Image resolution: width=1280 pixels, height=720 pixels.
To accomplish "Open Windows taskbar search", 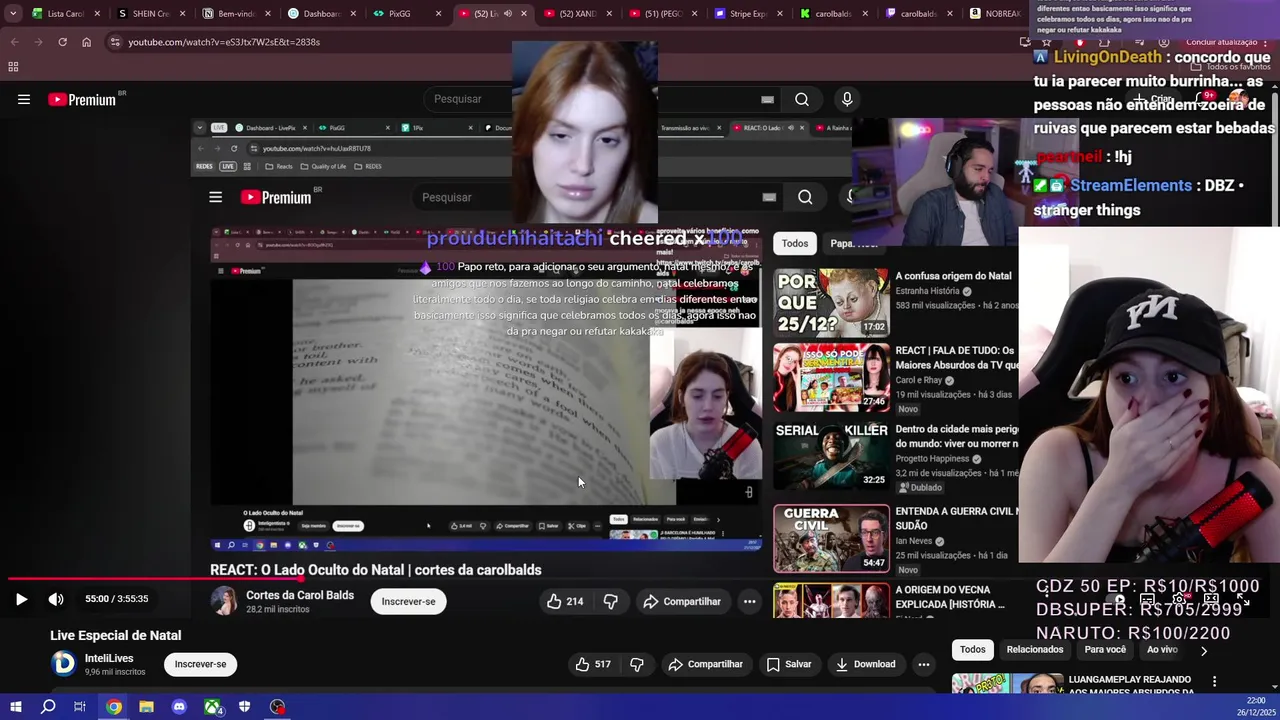I will coord(48,707).
